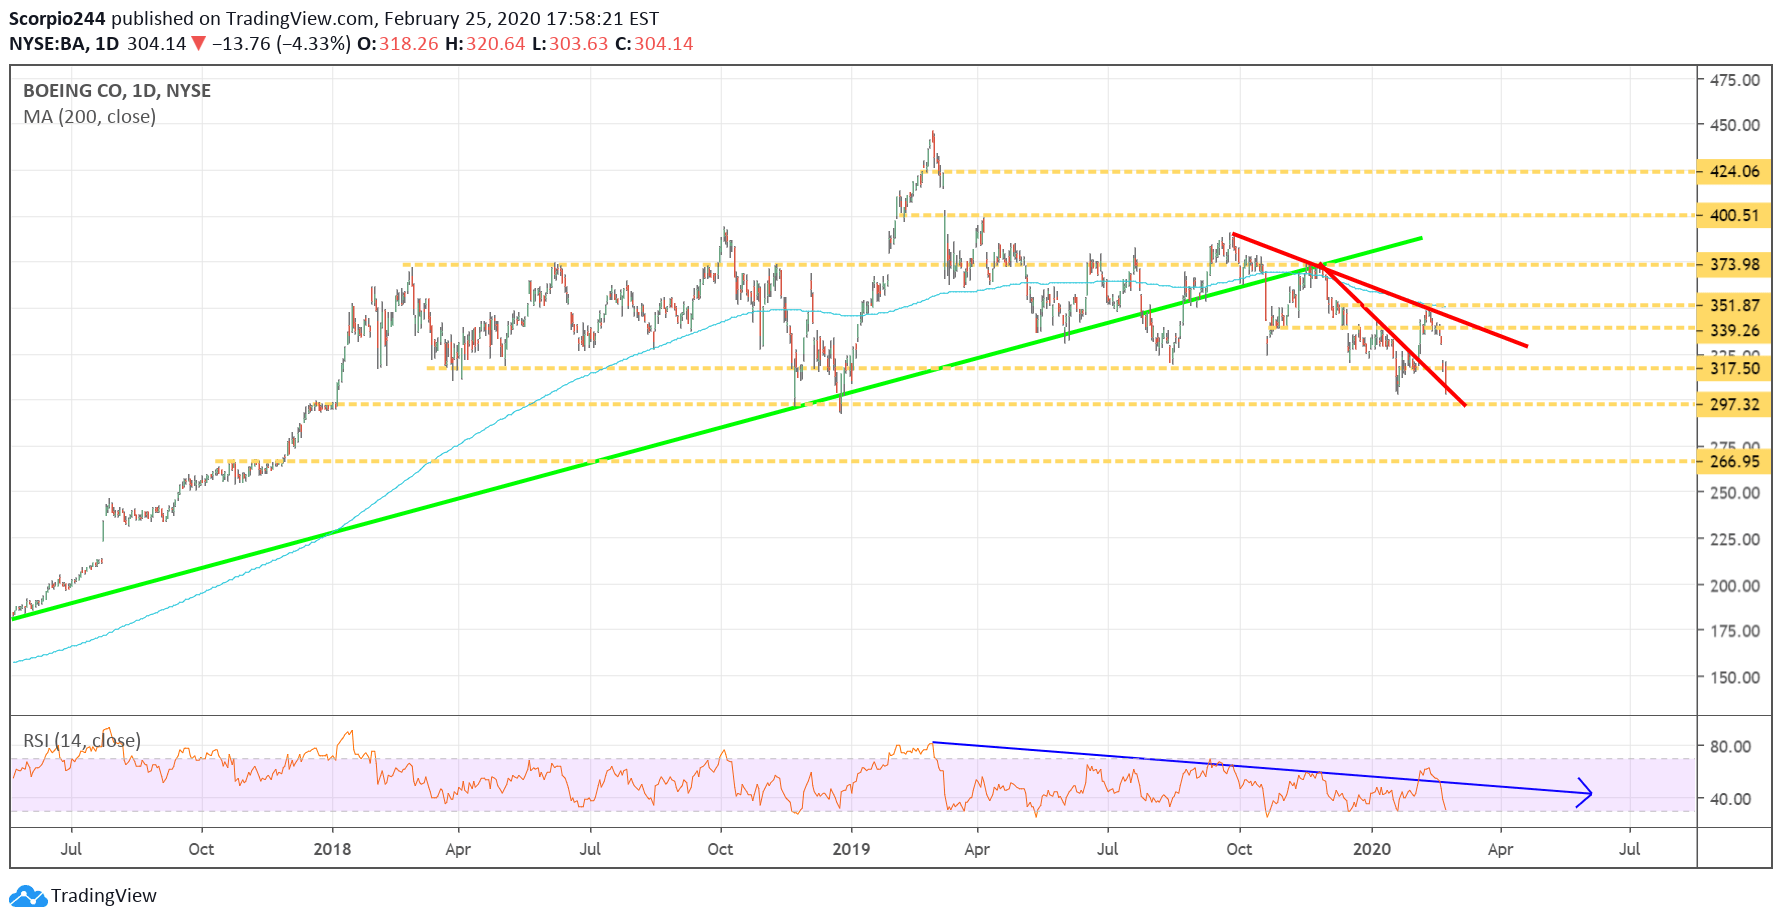
Task: Click the 2020 time axis label
Action: (x=1372, y=849)
